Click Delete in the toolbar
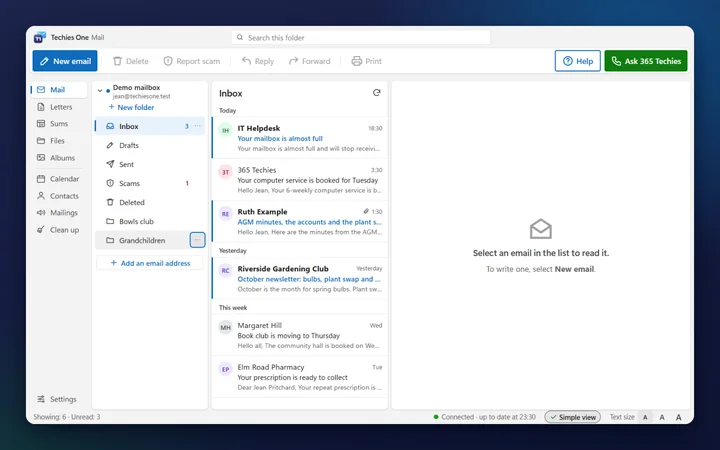The width and height of the screenshot is (720, 450). pyautogui.click(x=131, y=61)
